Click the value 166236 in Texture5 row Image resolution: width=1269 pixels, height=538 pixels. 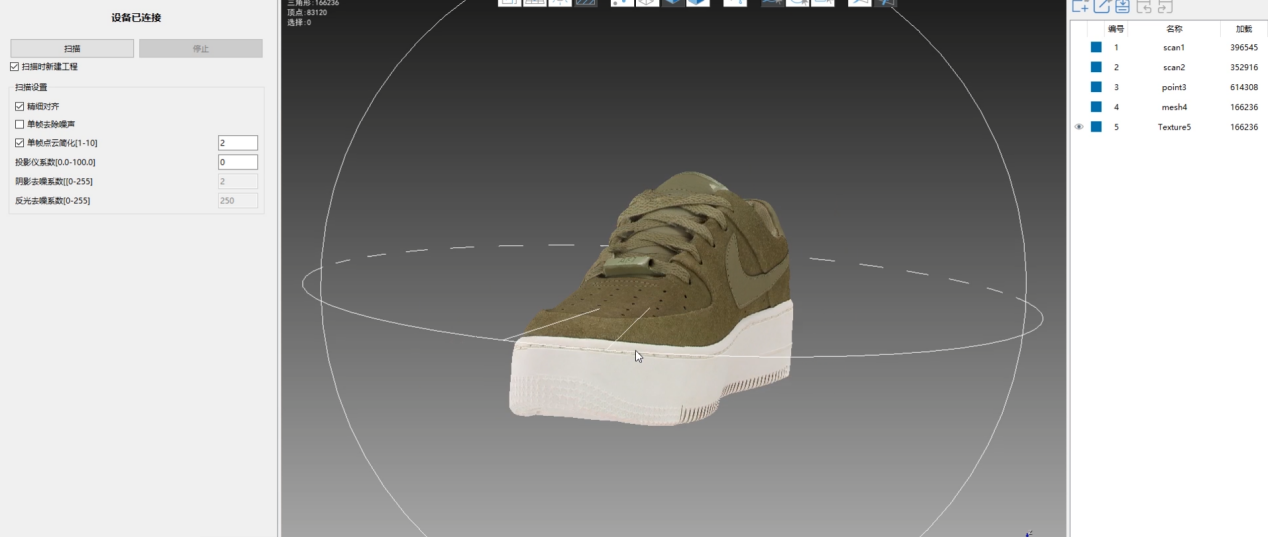click(1244, 127)
